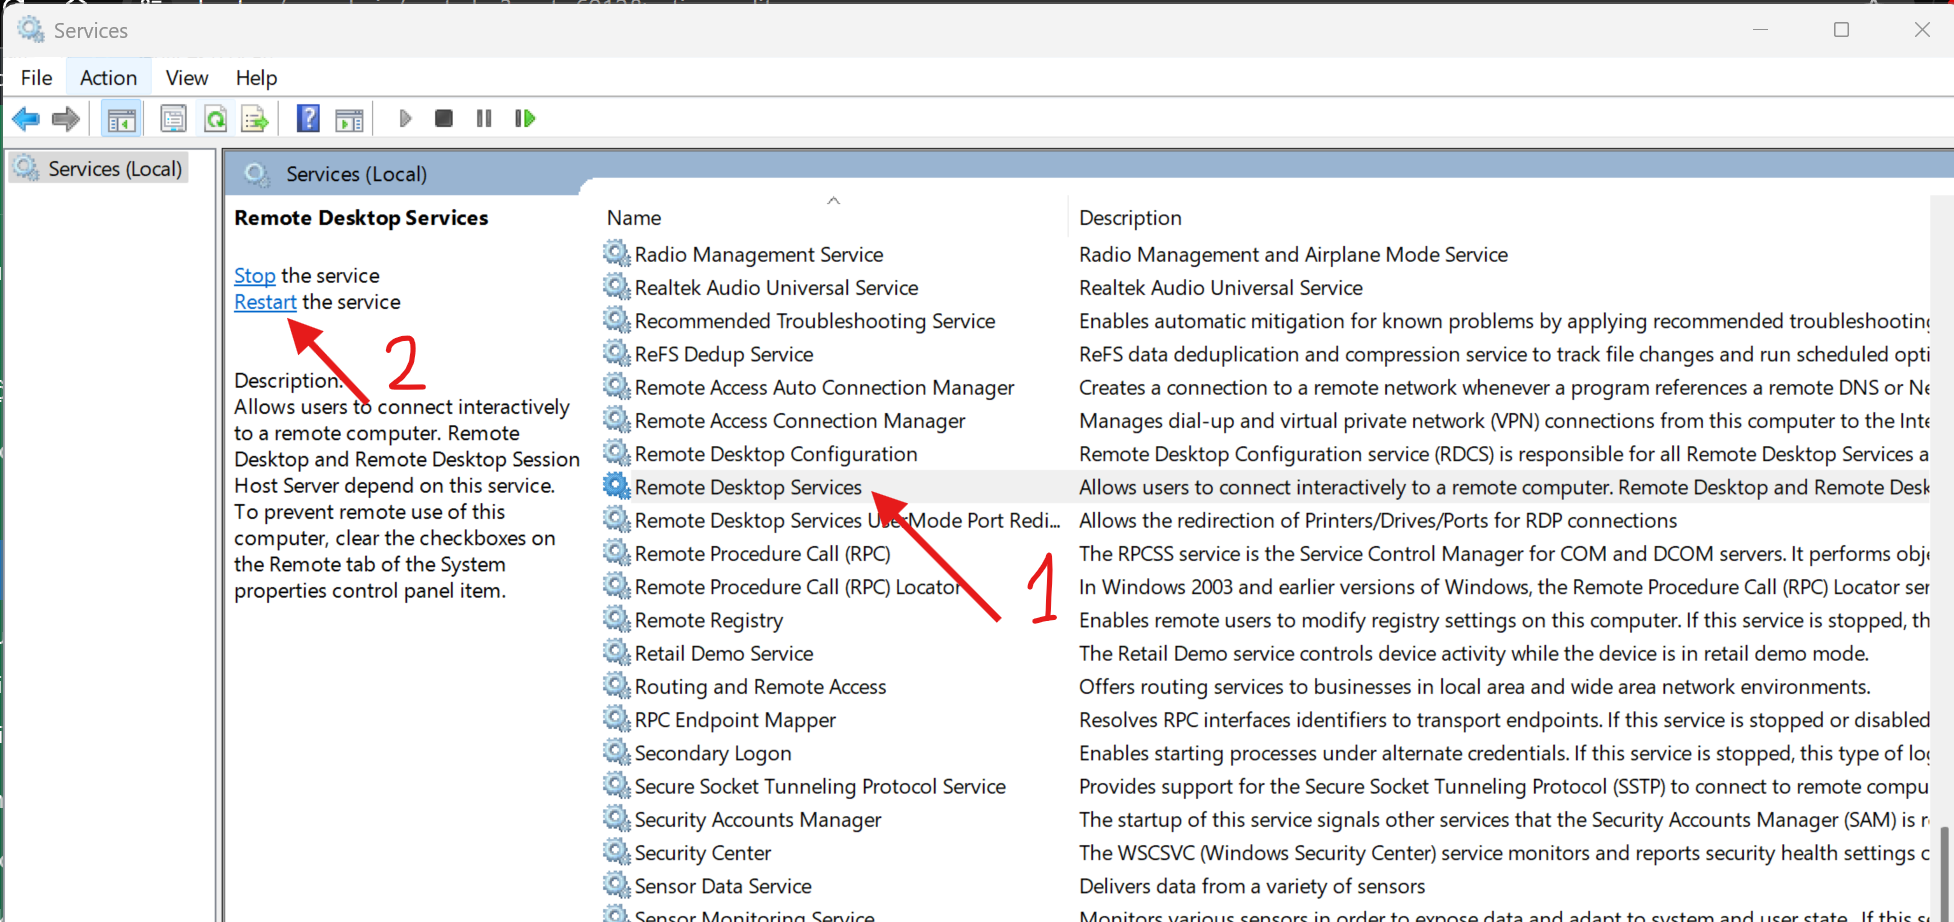The height and width of the screenshot is (922, 1954).
Task: Click the Stop Service square icon
Action: tap(444, 119)
